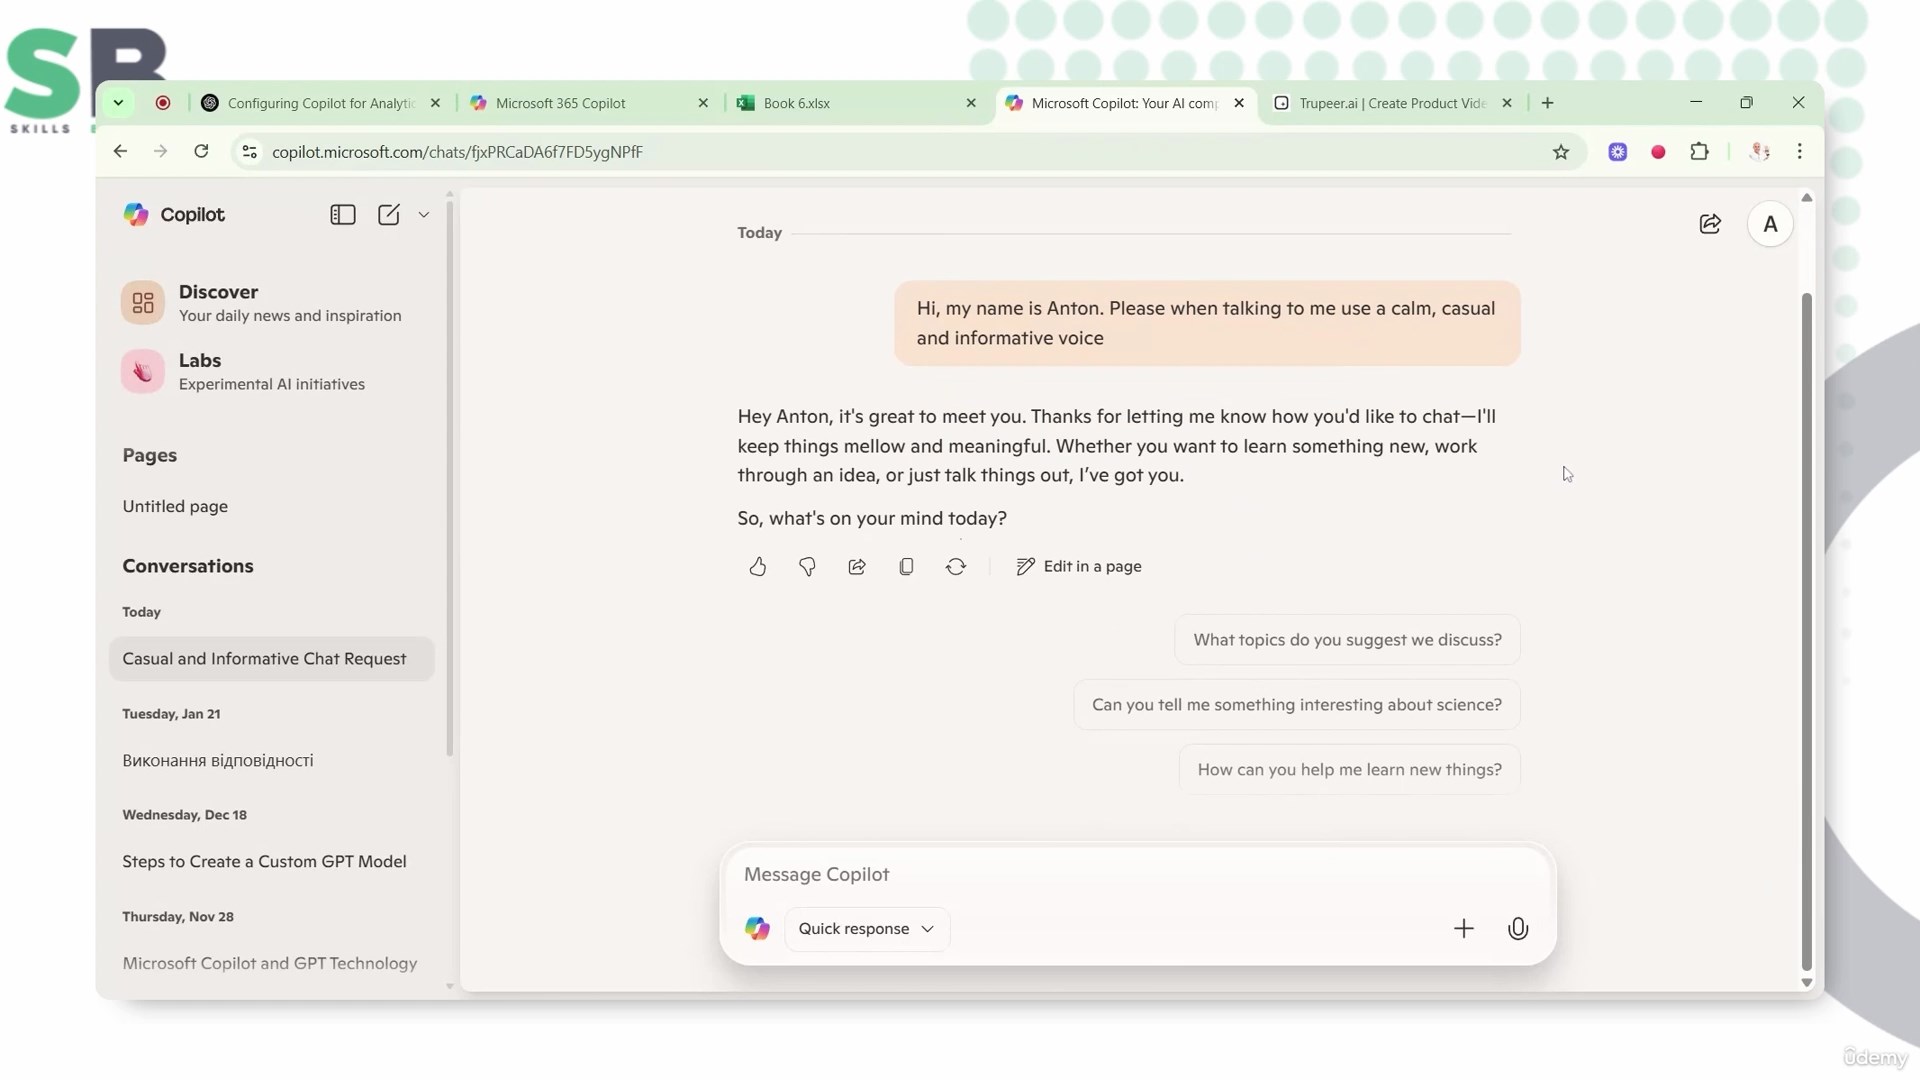Click Edit in a page
The image size is (1920, 1080).
click(1079, 567)
